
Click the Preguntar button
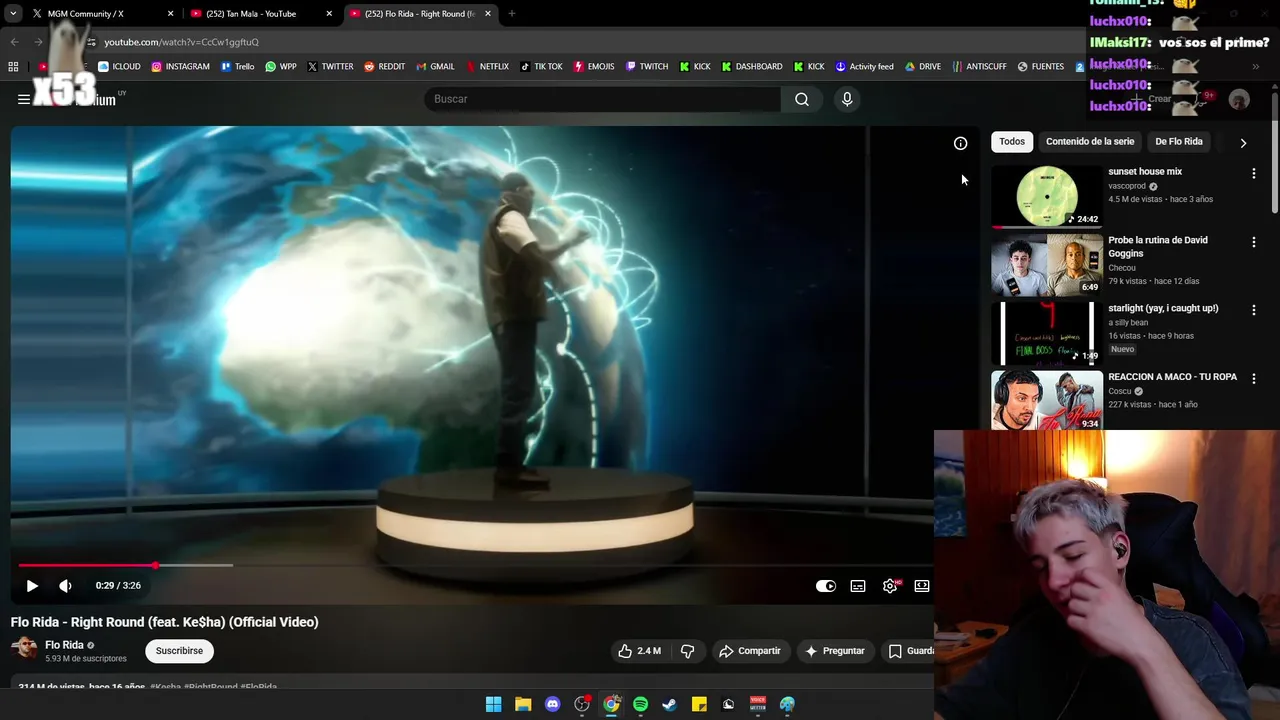coord(835,651)
